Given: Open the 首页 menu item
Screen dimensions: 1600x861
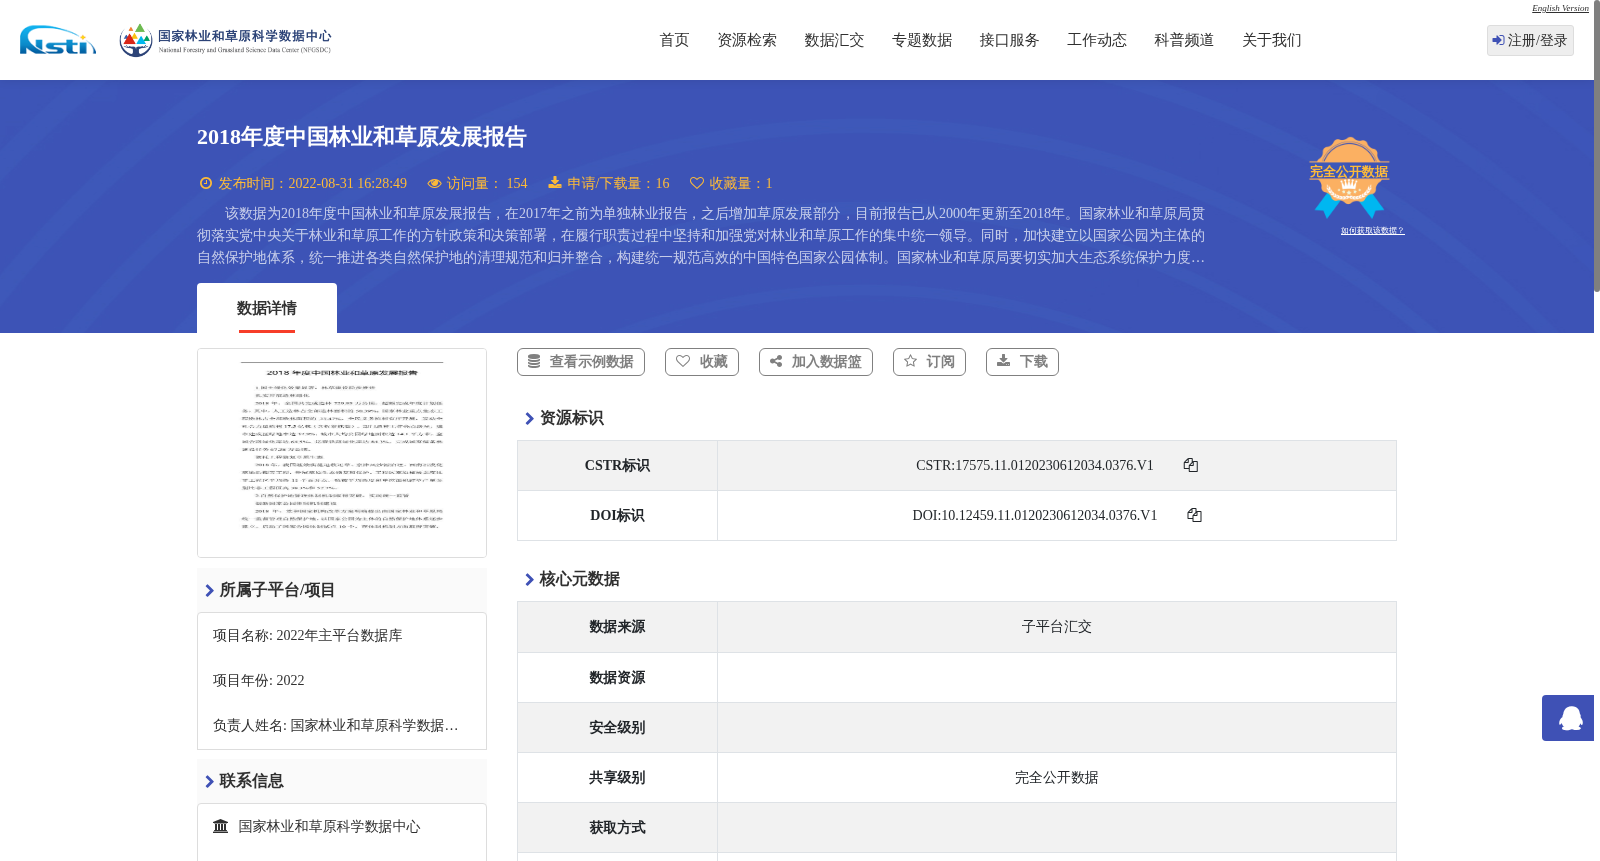Looking at the screenshot, I should coord(674,40).
